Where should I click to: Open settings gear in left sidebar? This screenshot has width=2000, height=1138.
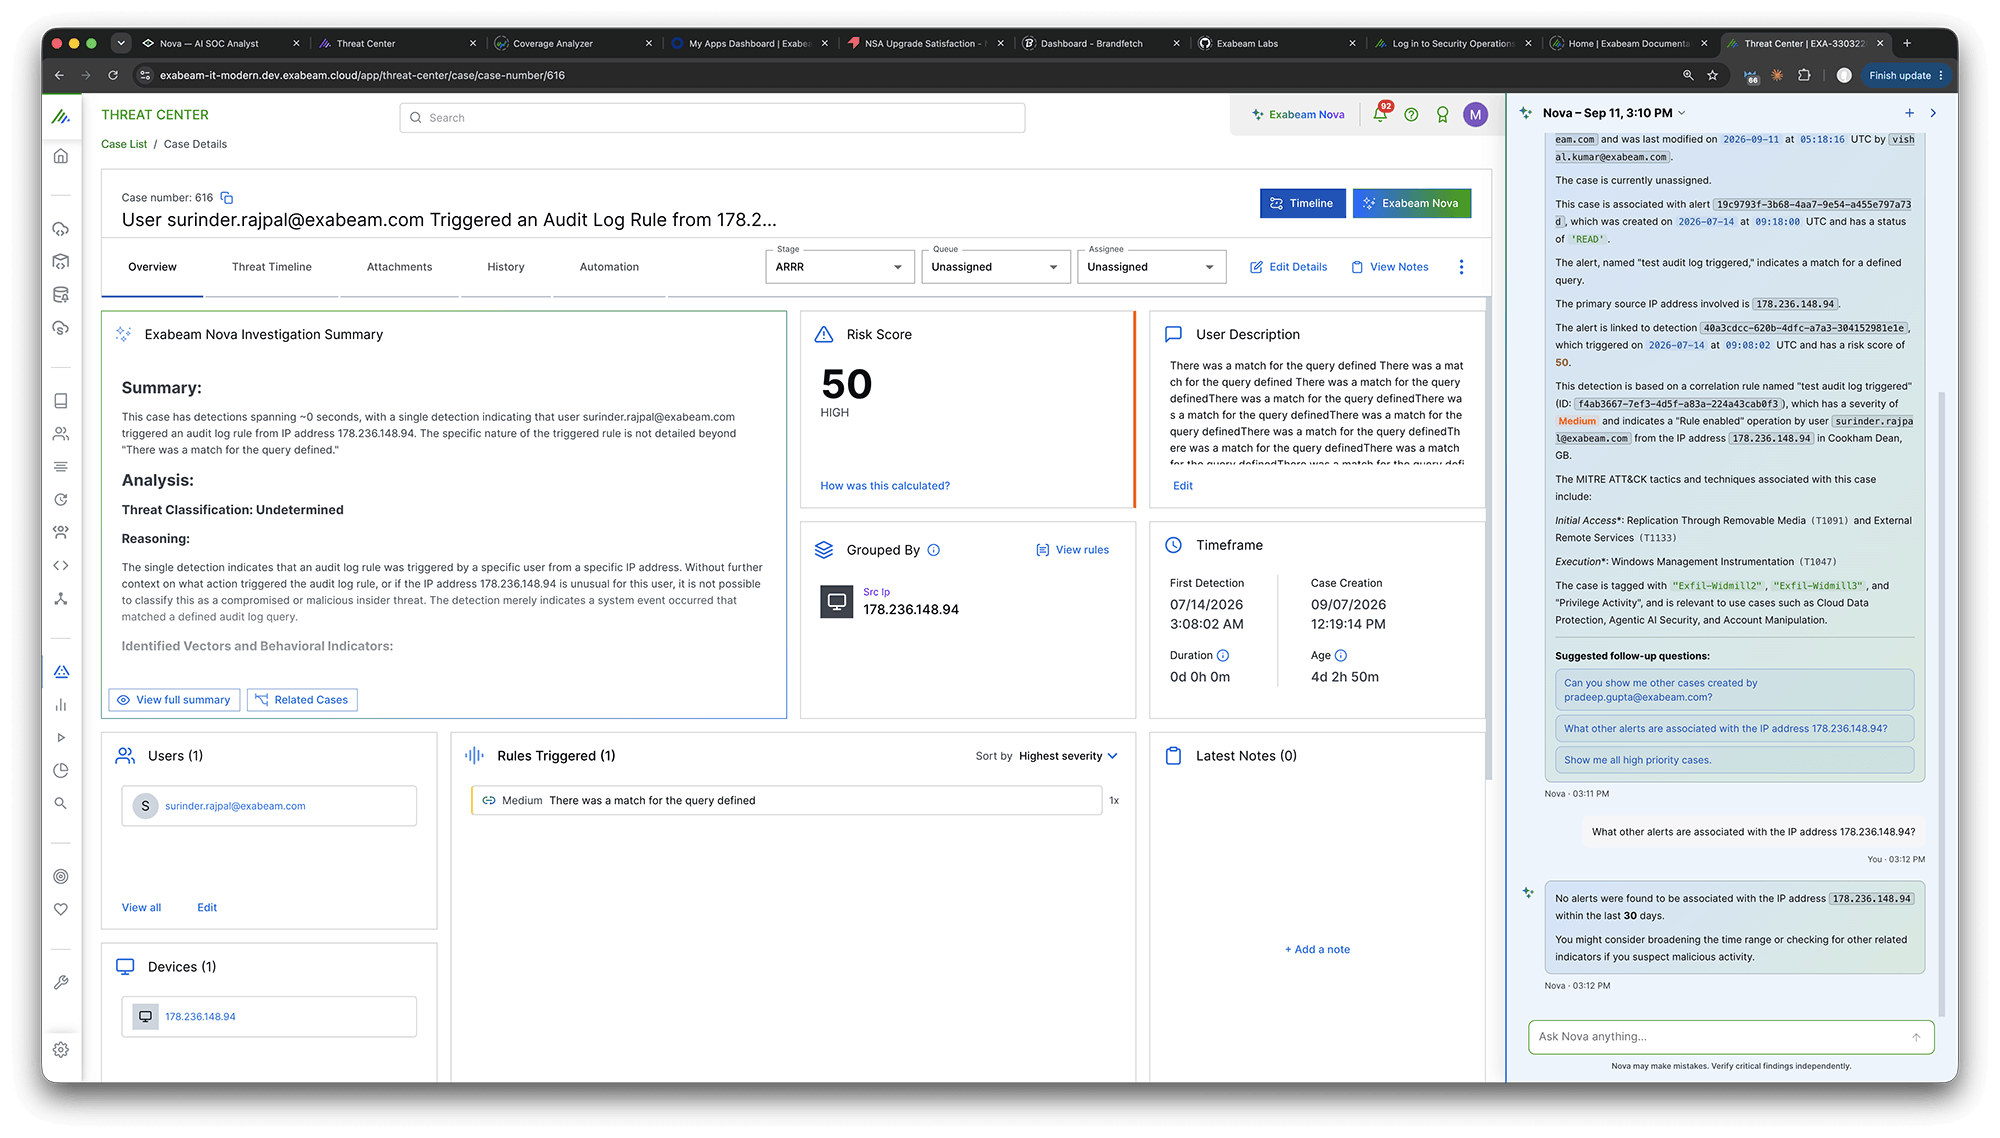[x=61, y=1050]
